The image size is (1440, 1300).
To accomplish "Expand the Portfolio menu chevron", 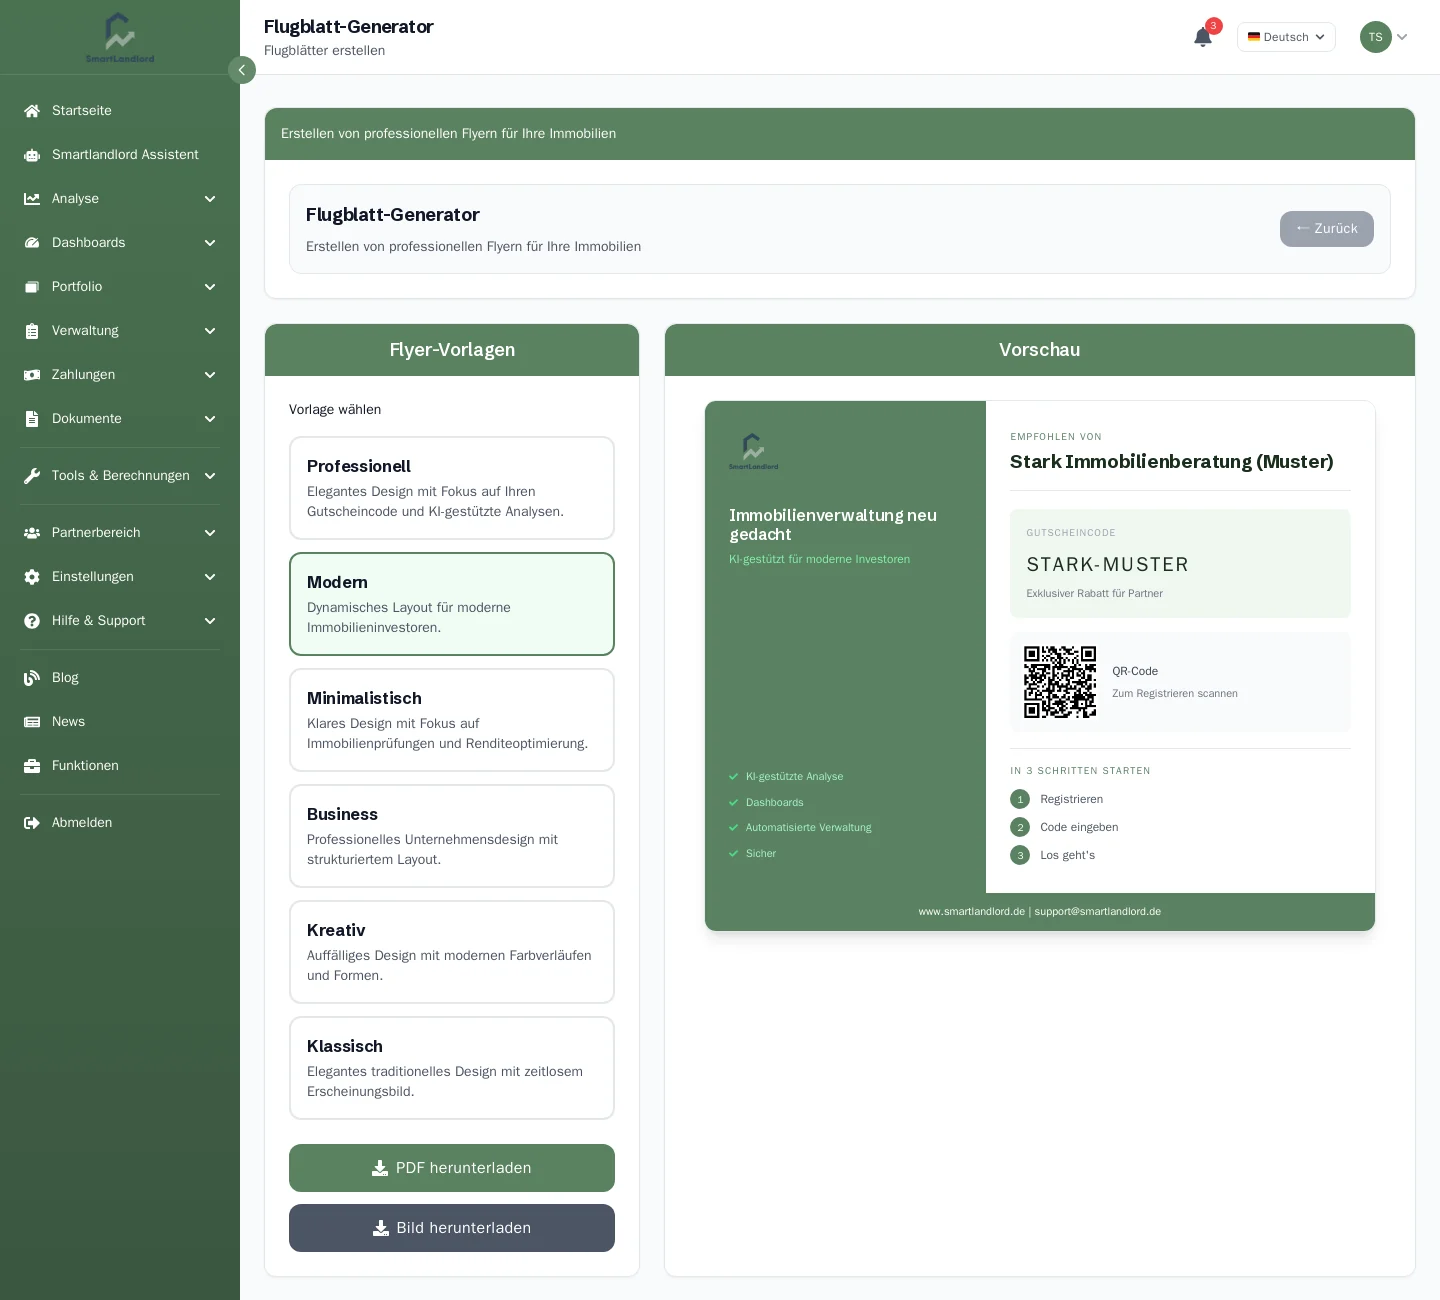I will 210,287.
